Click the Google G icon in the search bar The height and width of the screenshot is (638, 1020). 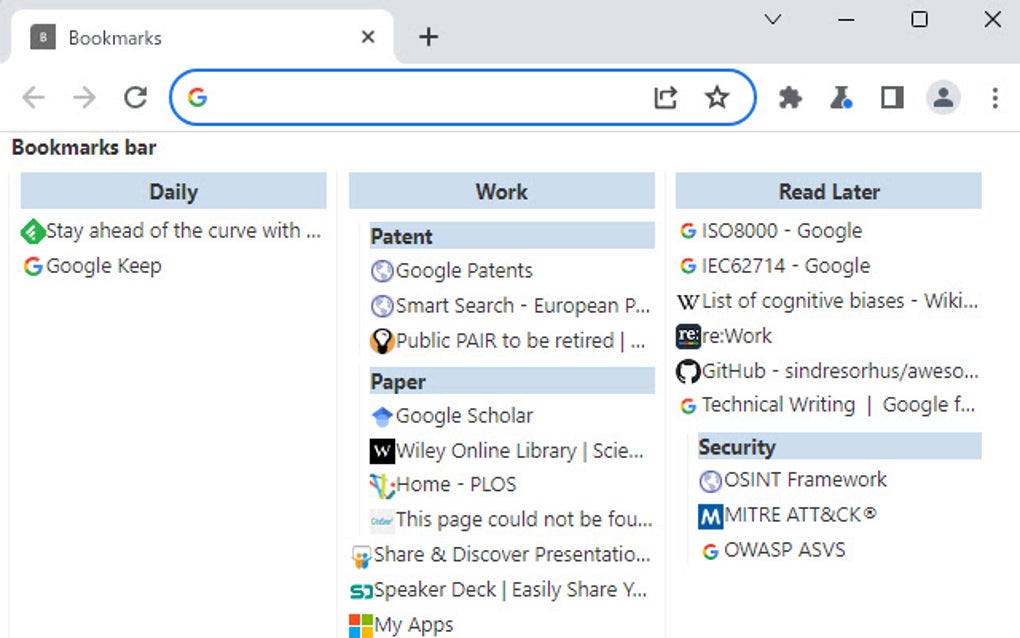coord(199,97)
